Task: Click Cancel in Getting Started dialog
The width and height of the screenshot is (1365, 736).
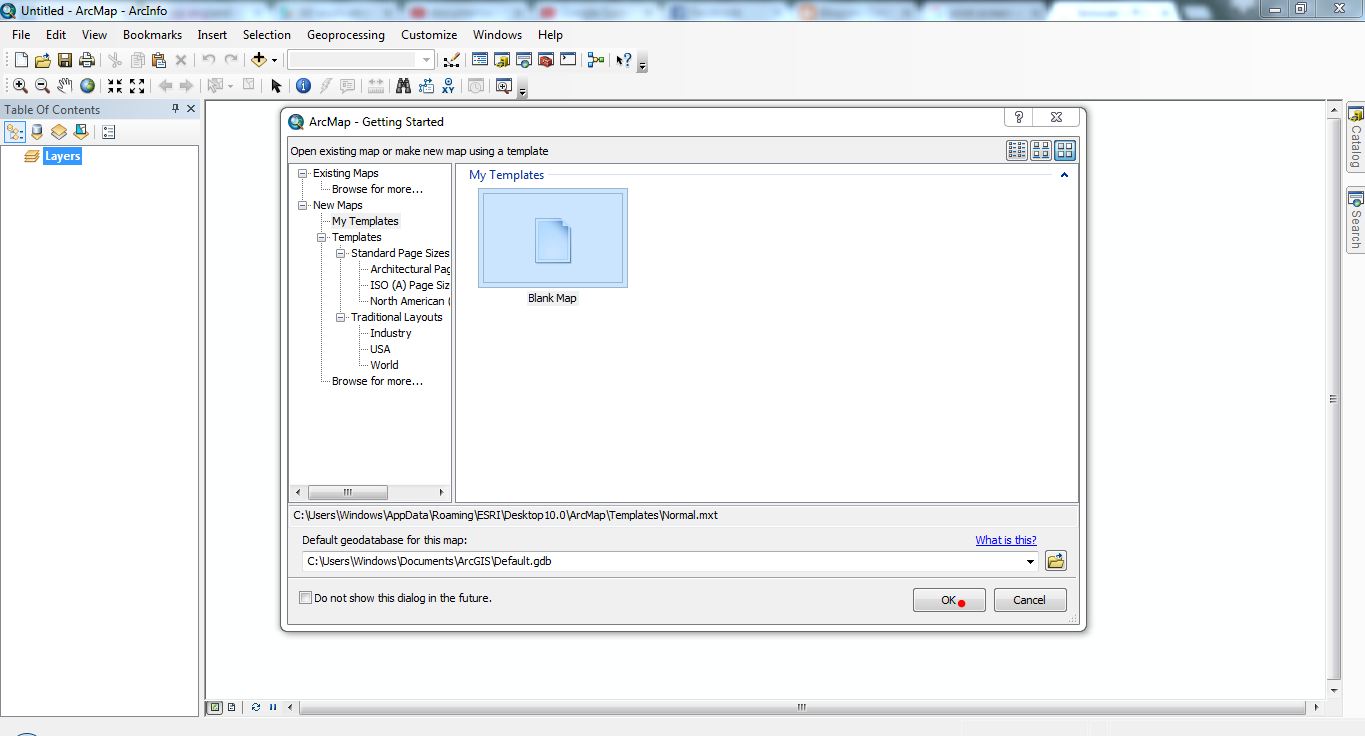Action: pos(1030,600)
